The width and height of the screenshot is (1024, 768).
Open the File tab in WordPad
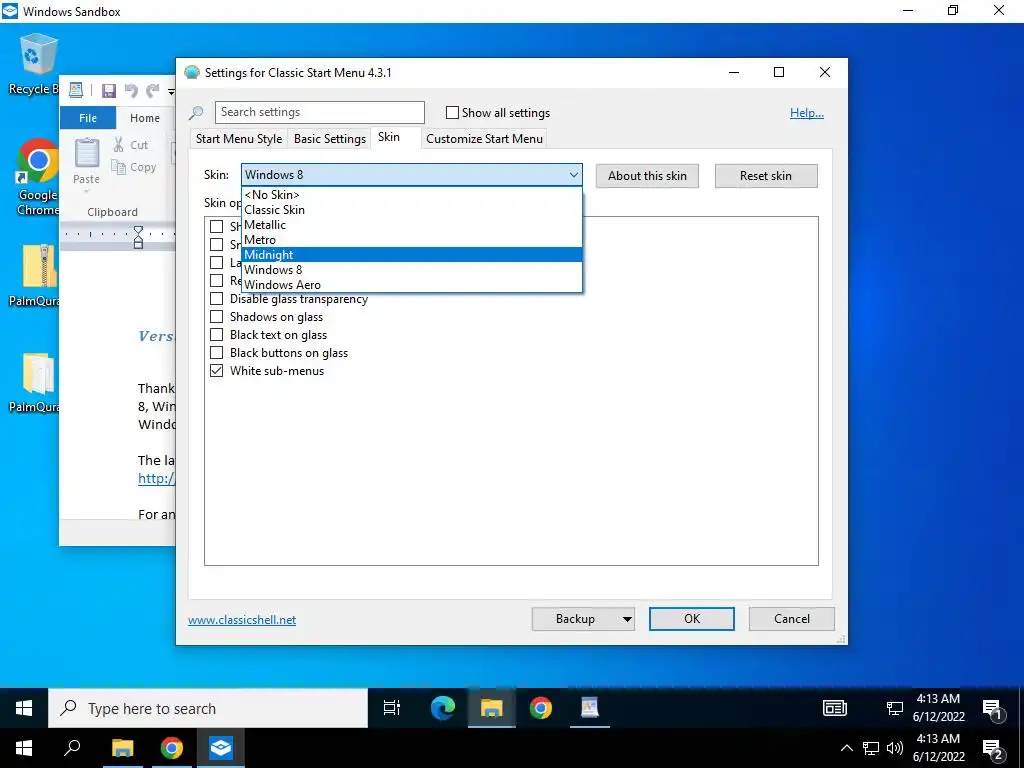(x=88, y=118)
